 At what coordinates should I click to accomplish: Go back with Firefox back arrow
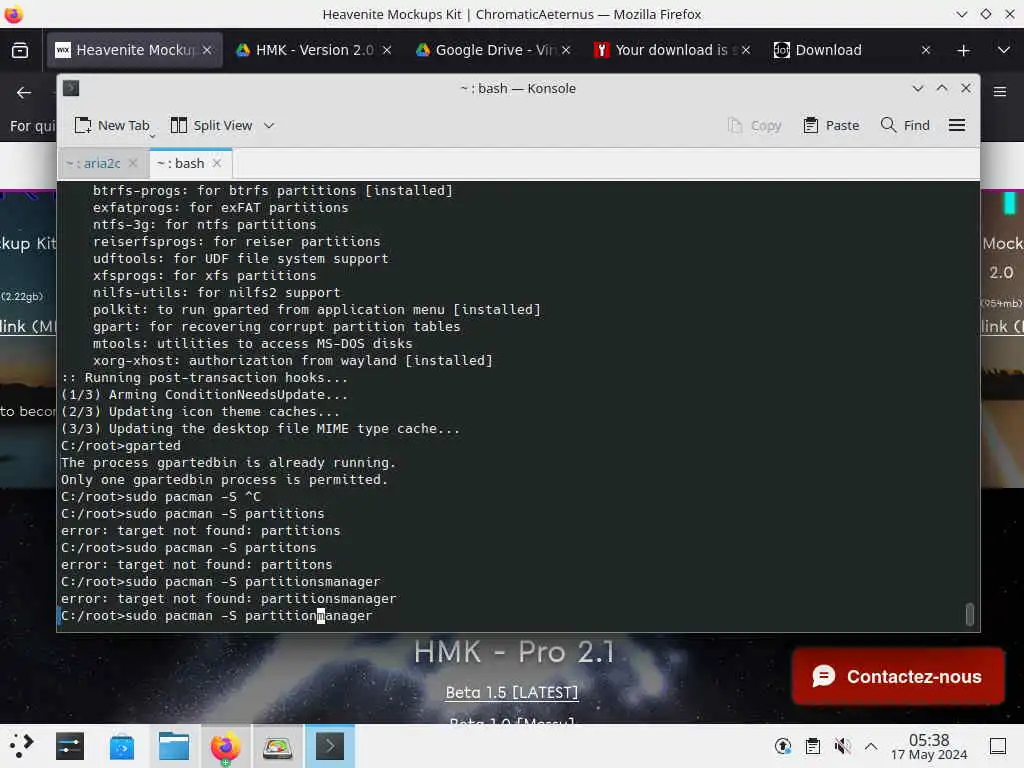click(24, 93)
